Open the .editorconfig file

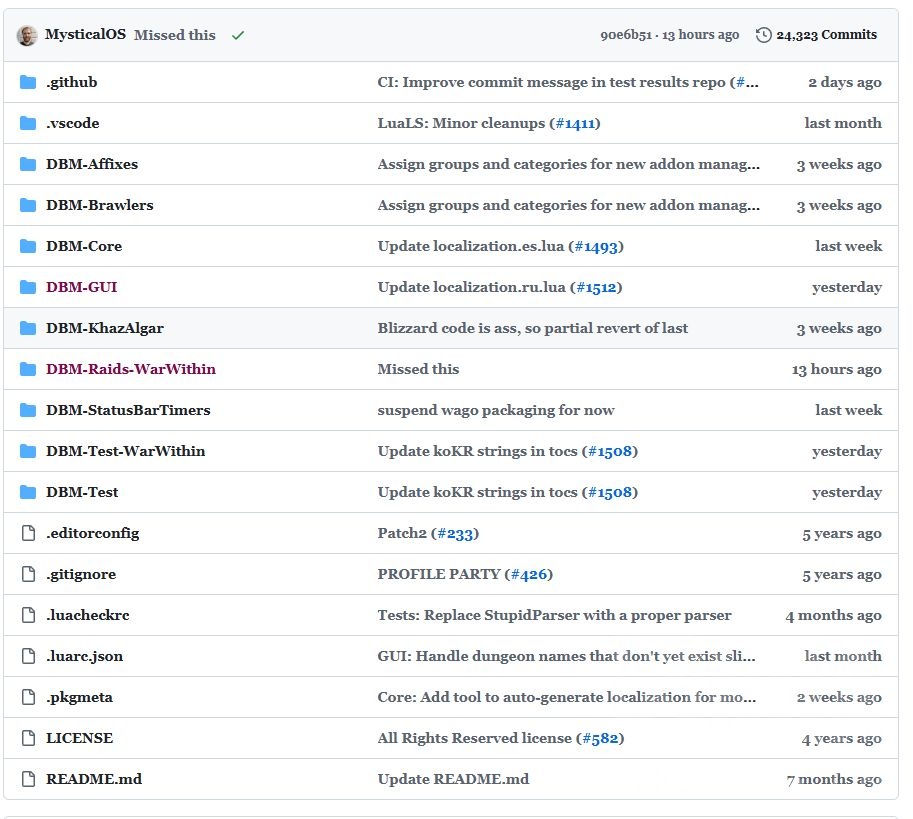point(92,534)
